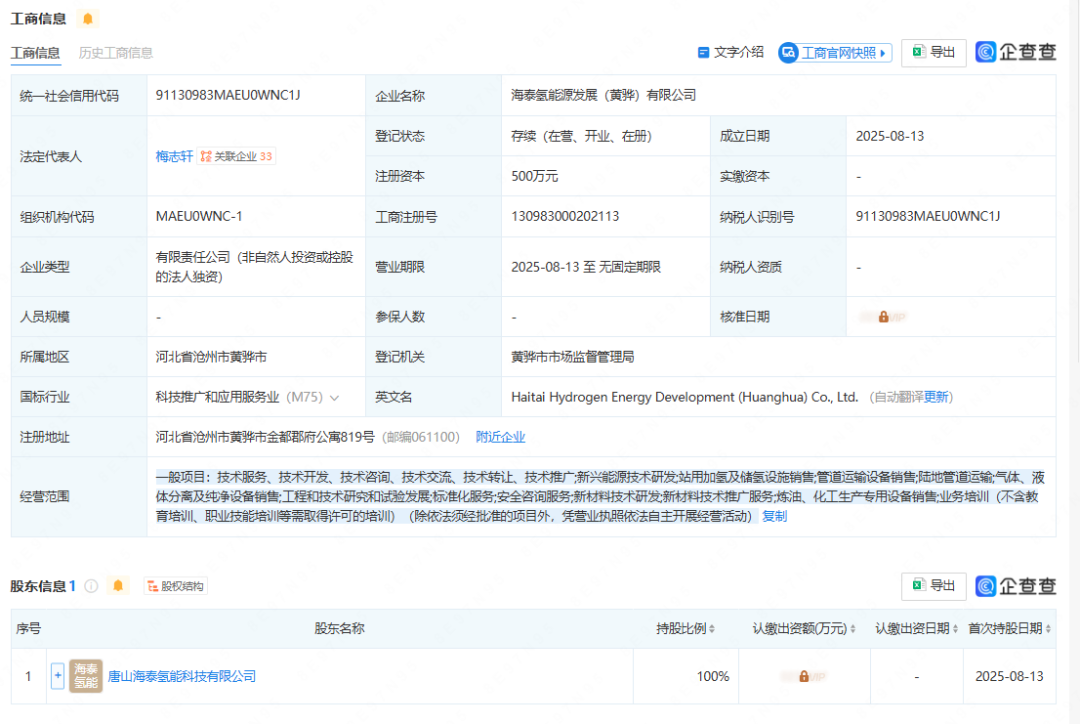This screenshot has height=724, width=1080.
Task: Click the VIP lock in 认缴出资额 shareholder cell
Action: [x=804, y=676]
